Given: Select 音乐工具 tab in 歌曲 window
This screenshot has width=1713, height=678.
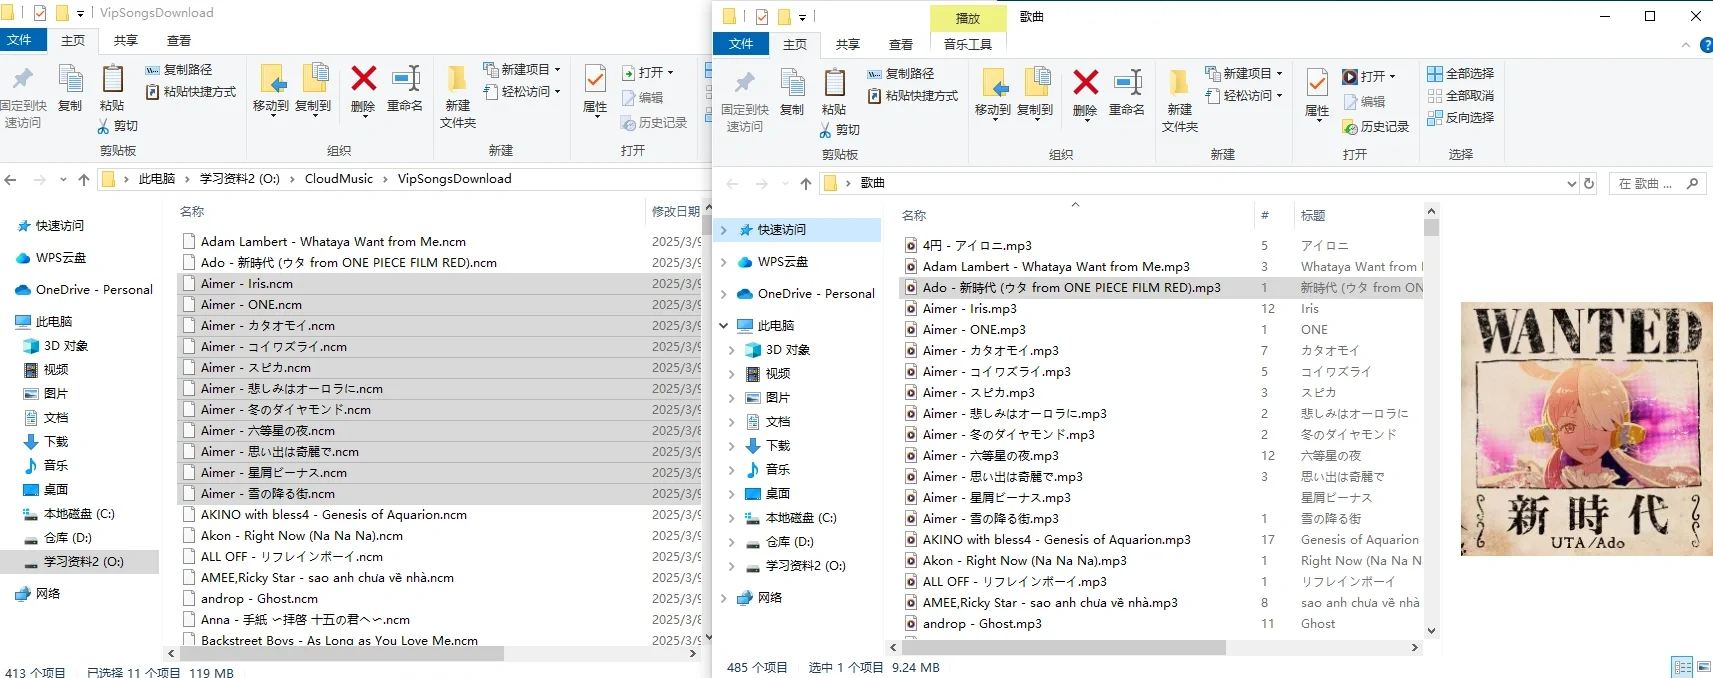Looking at the screenshot, I should coord(968,44).
